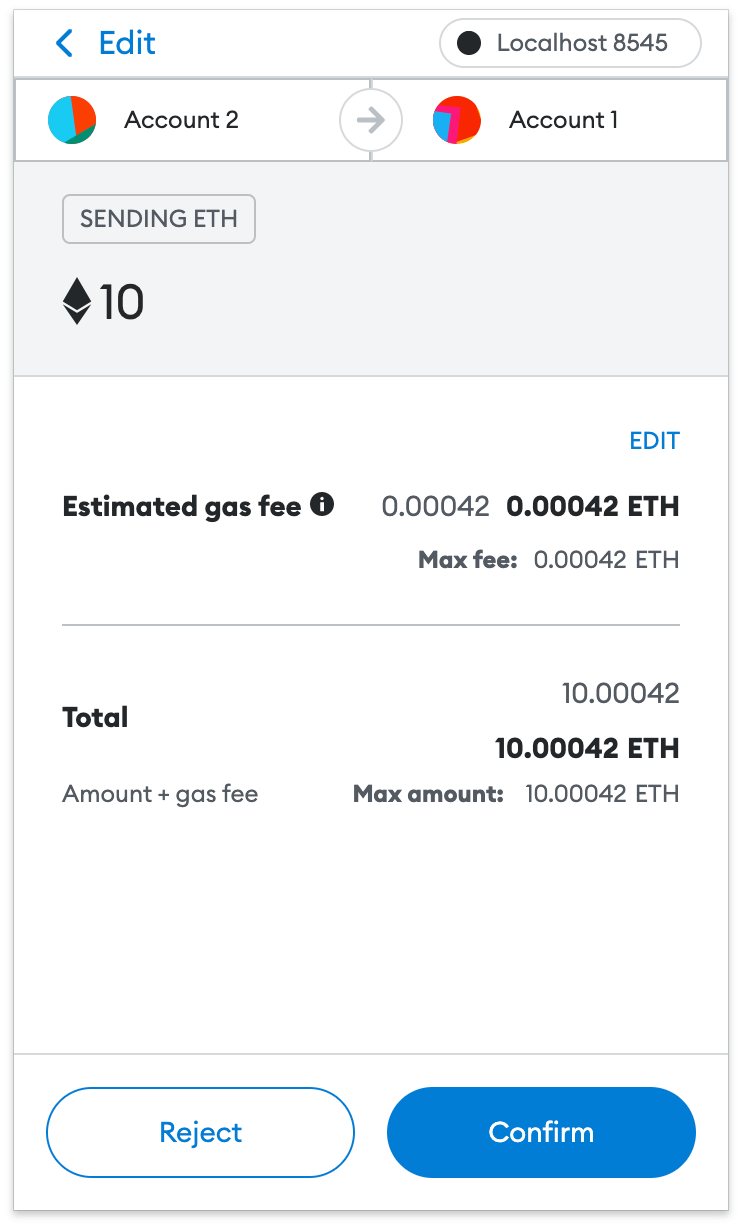Open the Localhost 8545 network selector
This screenshot has height=1228, width=742.
570,44
